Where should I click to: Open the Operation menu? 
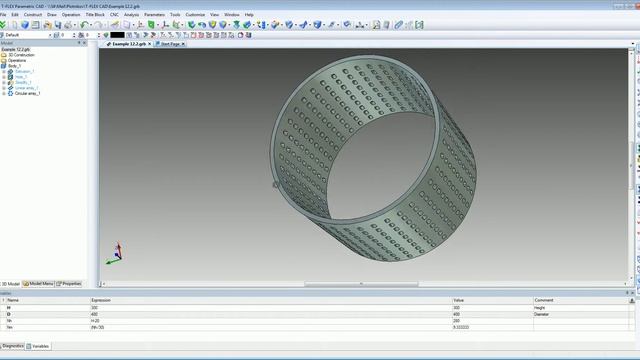click(71, 15)
